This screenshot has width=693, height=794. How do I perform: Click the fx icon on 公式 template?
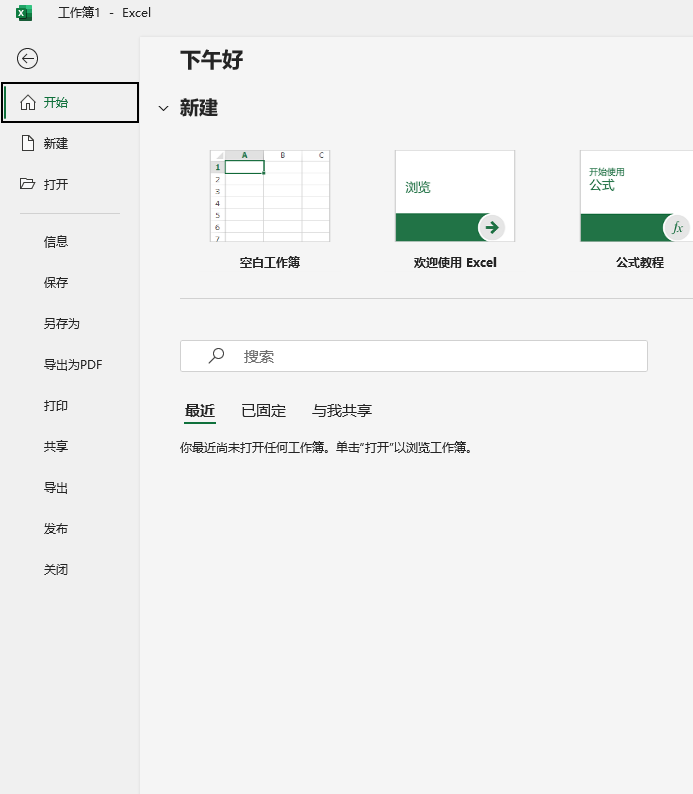click(676, 227)
